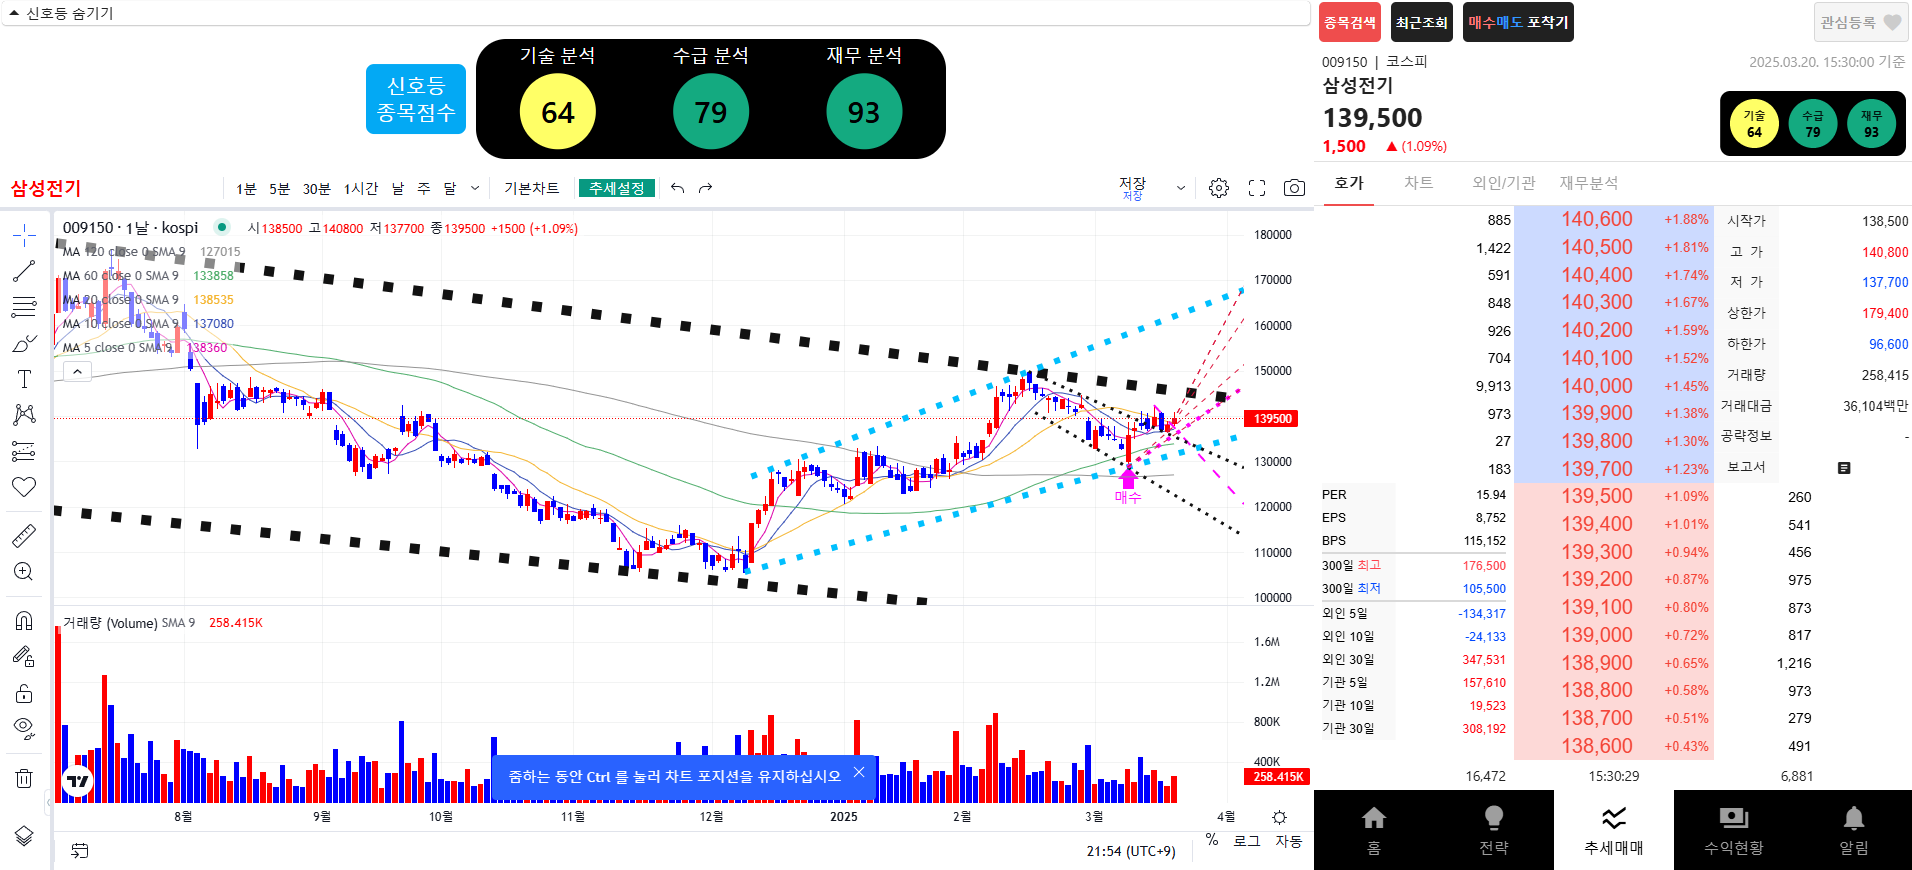Switch interval to 30분
1912x870 pixels.
coord(316,188)
